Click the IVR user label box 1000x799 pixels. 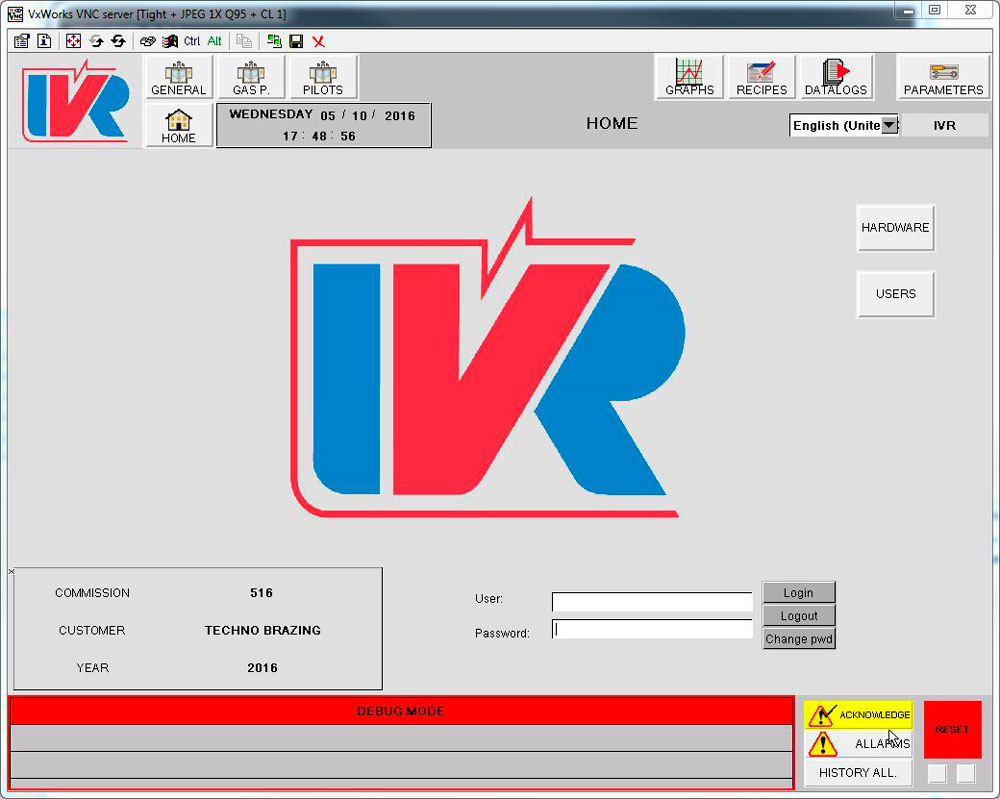coord(945,126)
